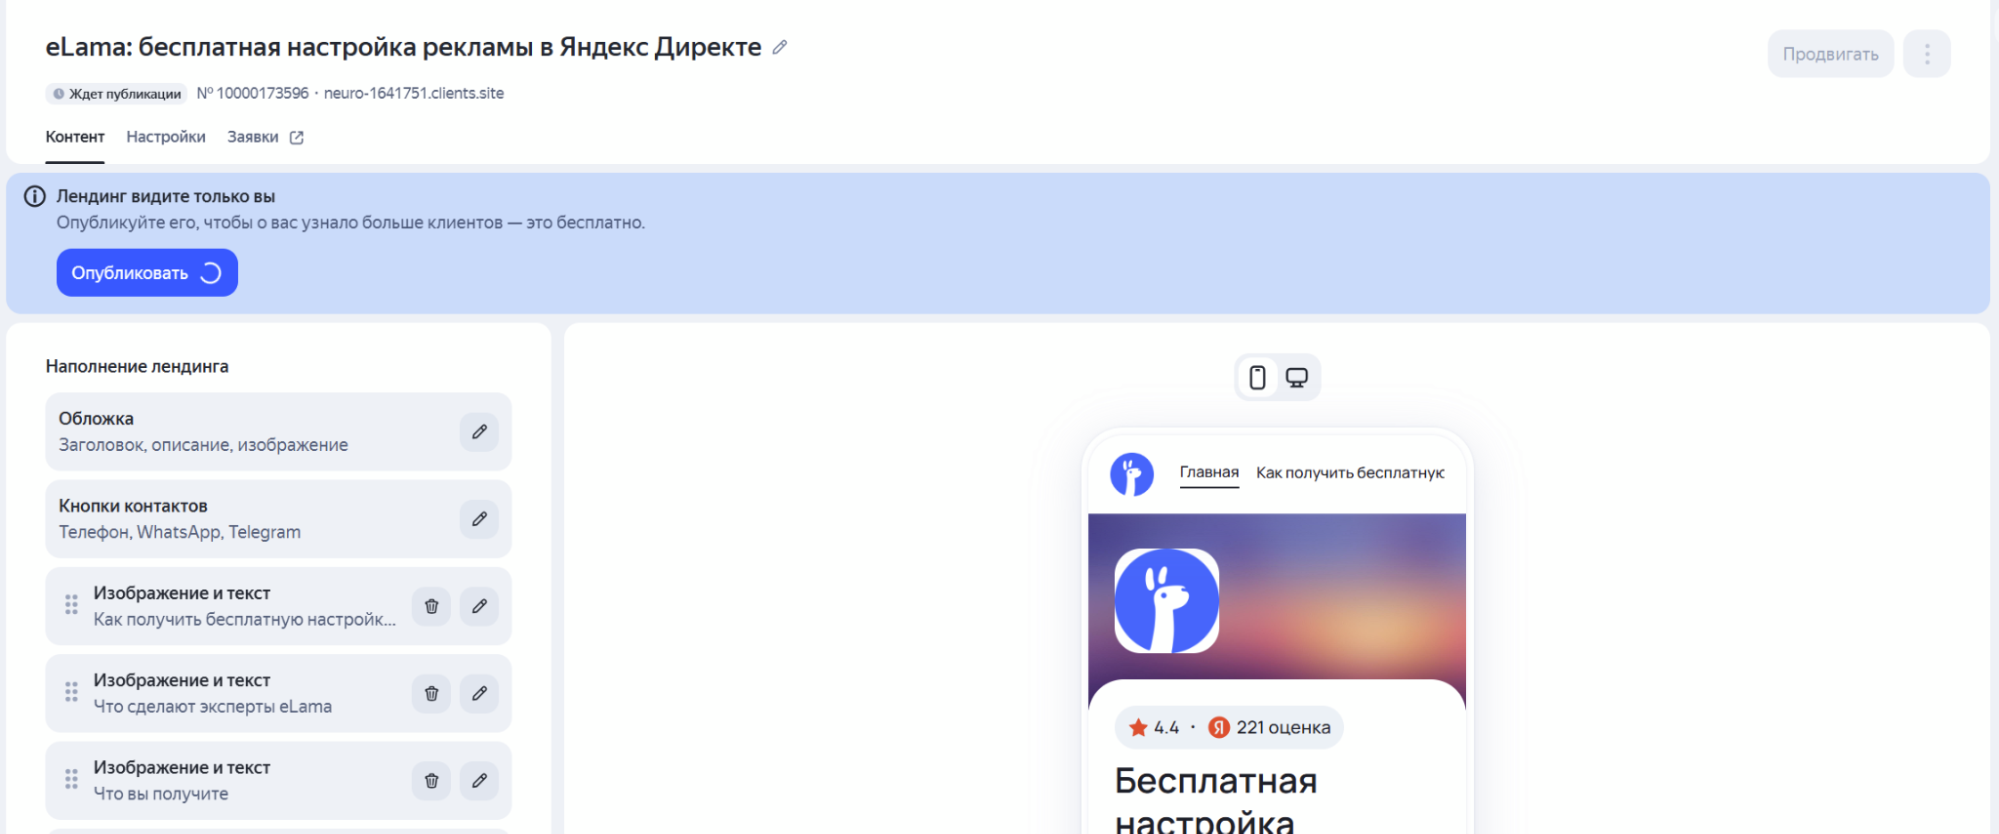The image size is (1999, 834).
Task: Click the 'Ждет публикации' status badge
Action: 117,94
